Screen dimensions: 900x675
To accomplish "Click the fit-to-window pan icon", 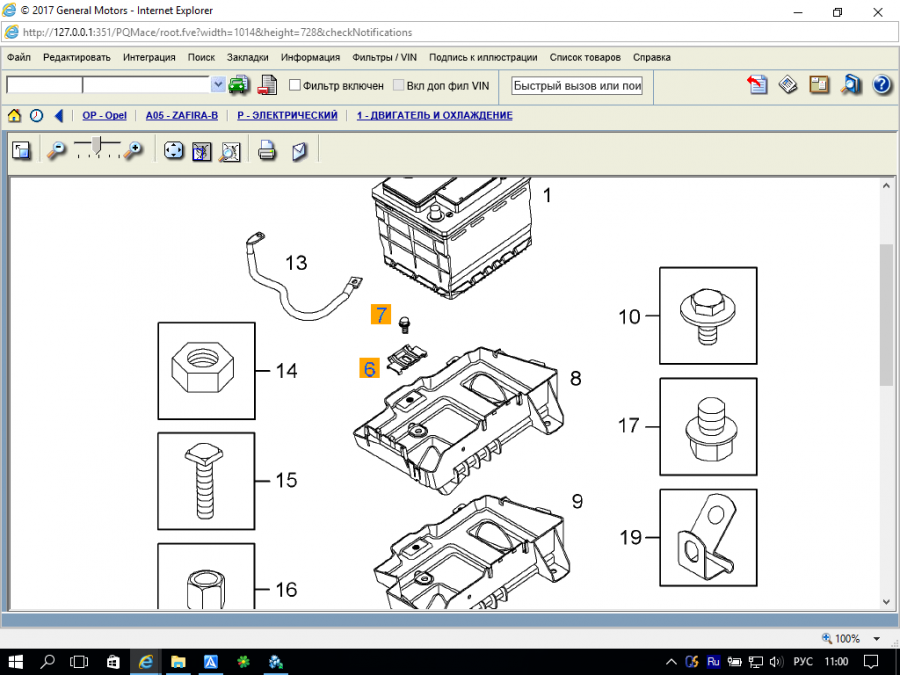I will [174, 152].
